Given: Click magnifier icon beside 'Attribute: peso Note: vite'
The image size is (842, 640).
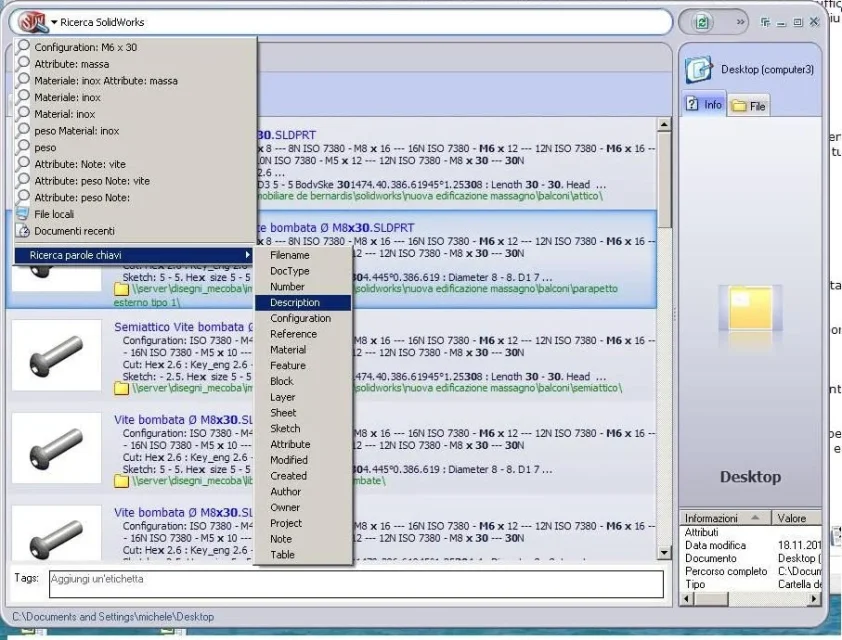Looking at the screenshot, I should (x=23, y=180).
